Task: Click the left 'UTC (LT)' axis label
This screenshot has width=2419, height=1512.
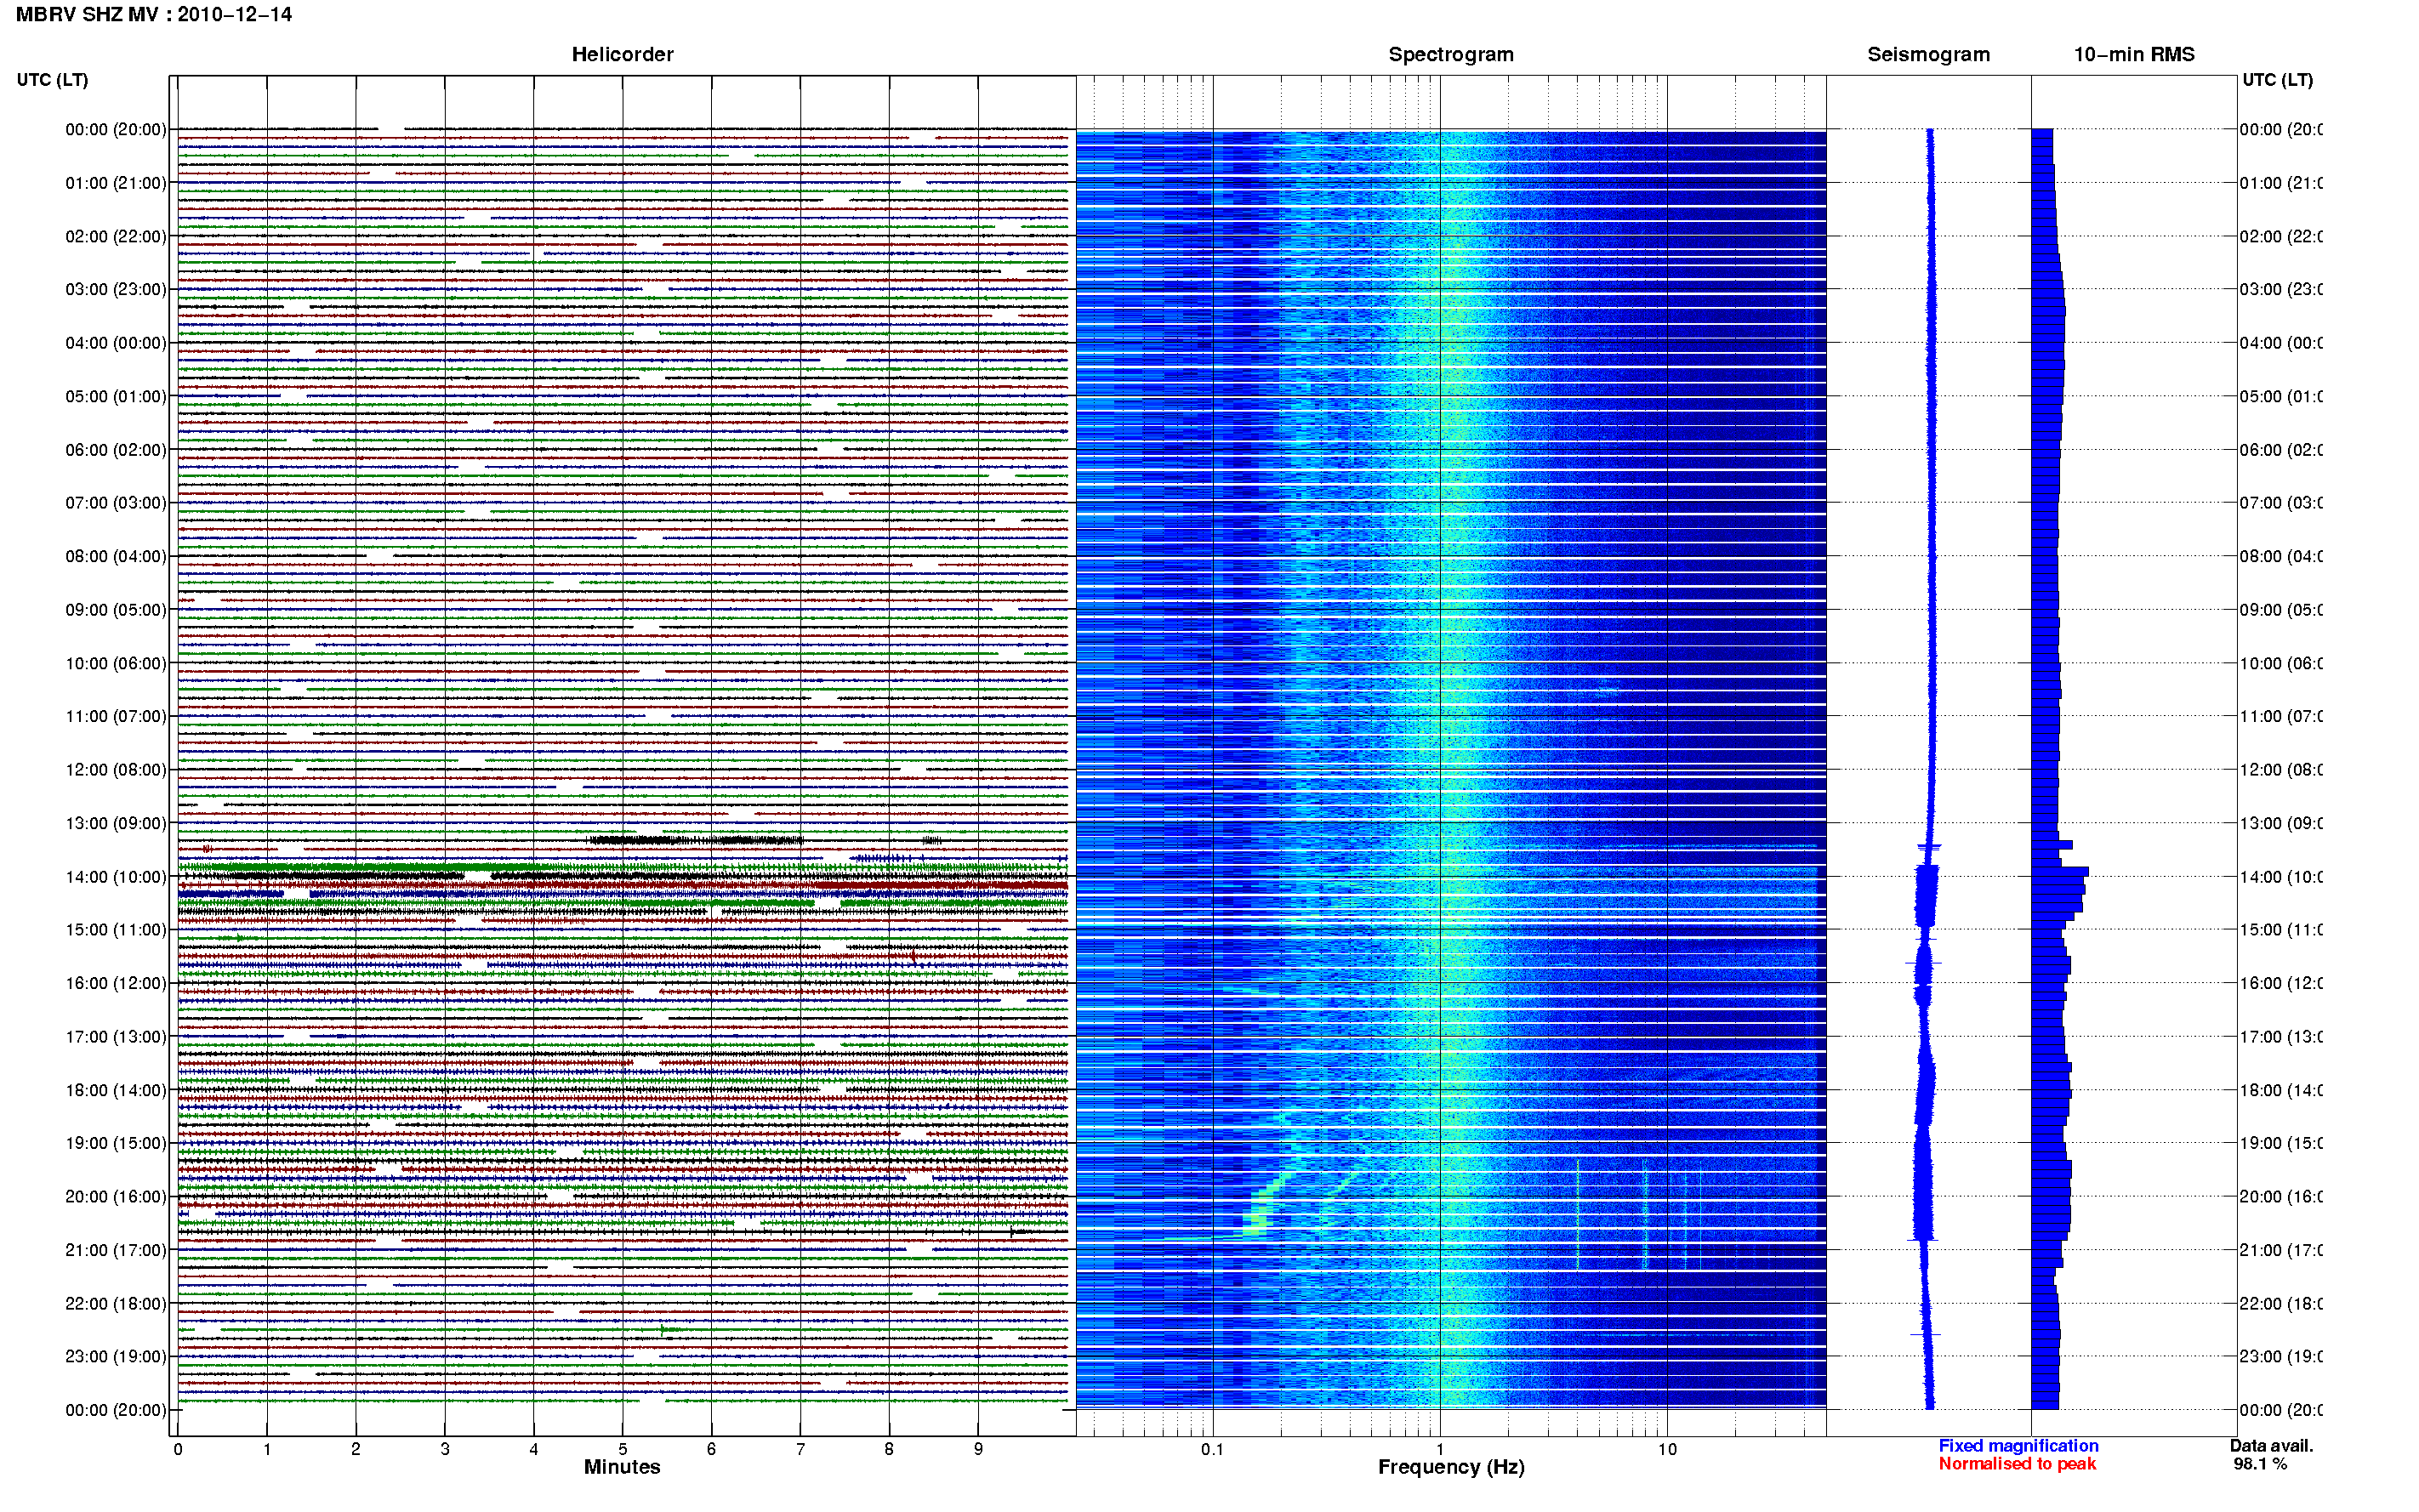Action: coord(52,79)
